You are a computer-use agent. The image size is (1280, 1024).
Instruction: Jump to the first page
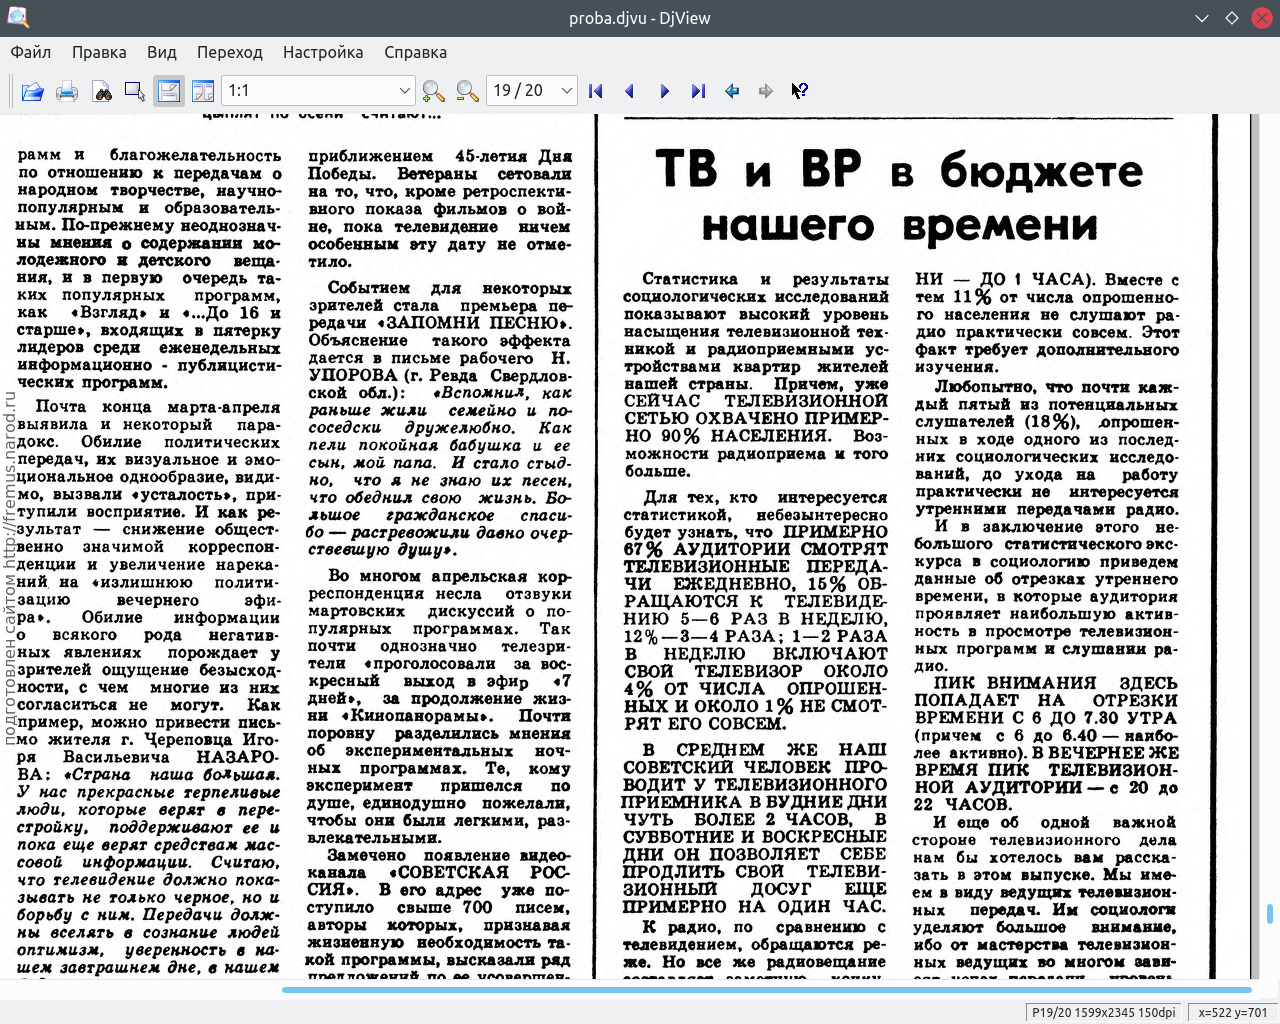coord(596,91)
